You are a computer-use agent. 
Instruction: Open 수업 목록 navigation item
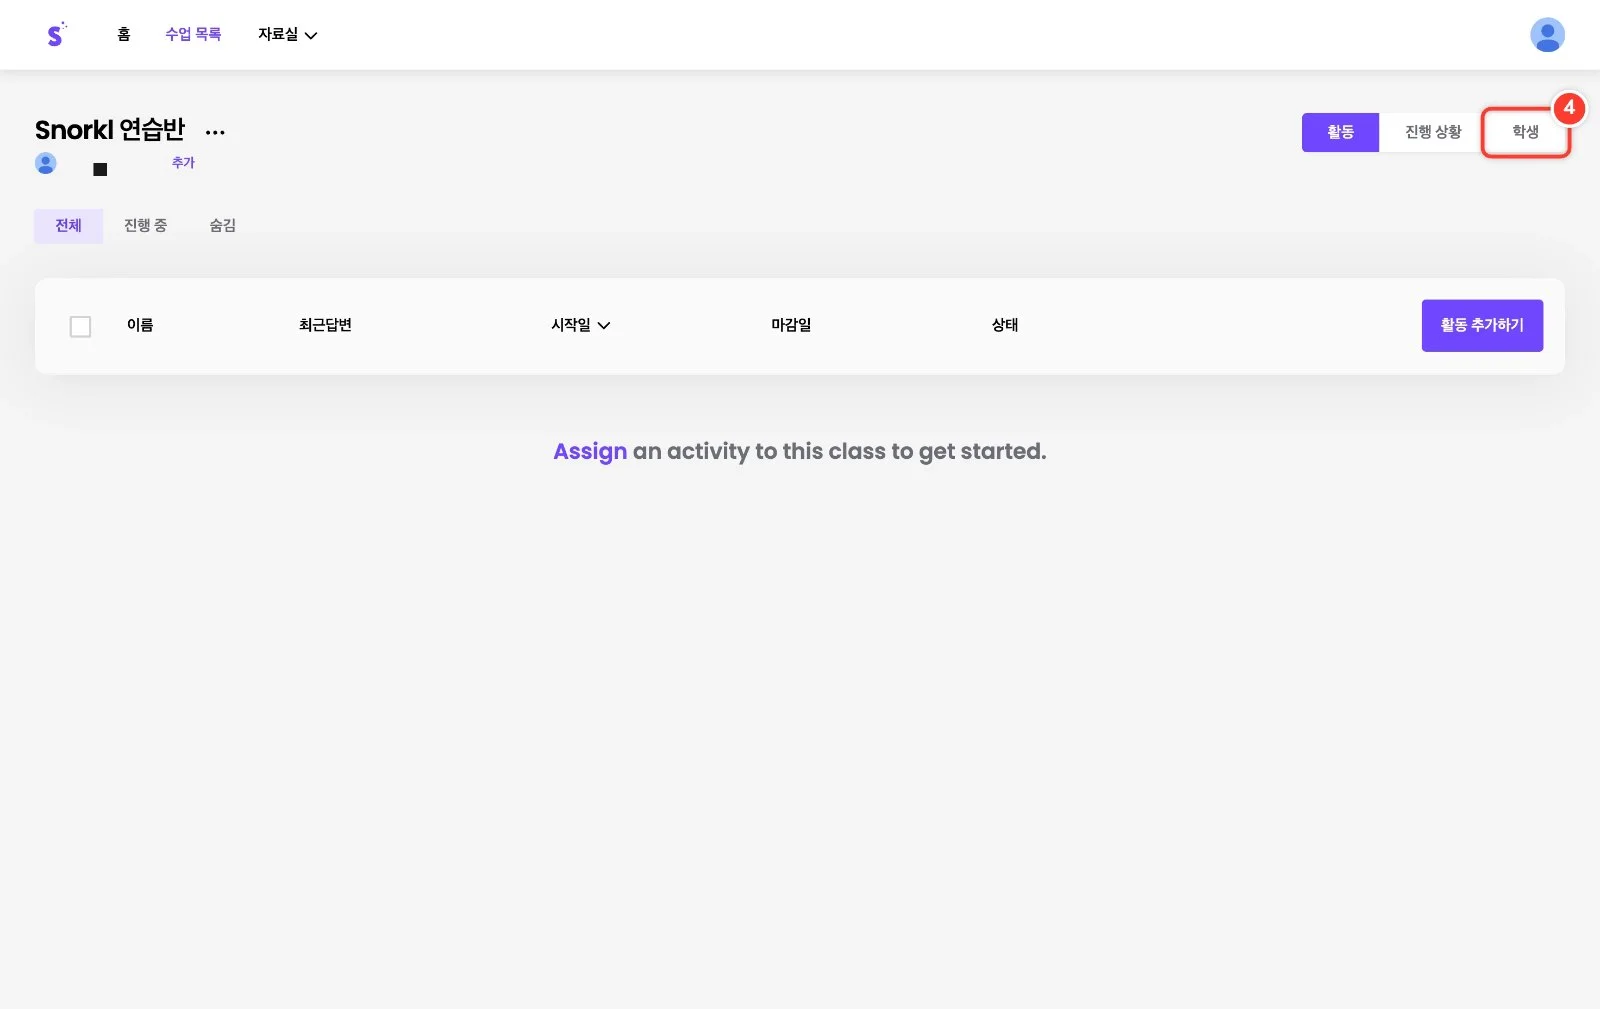(193, 34)
